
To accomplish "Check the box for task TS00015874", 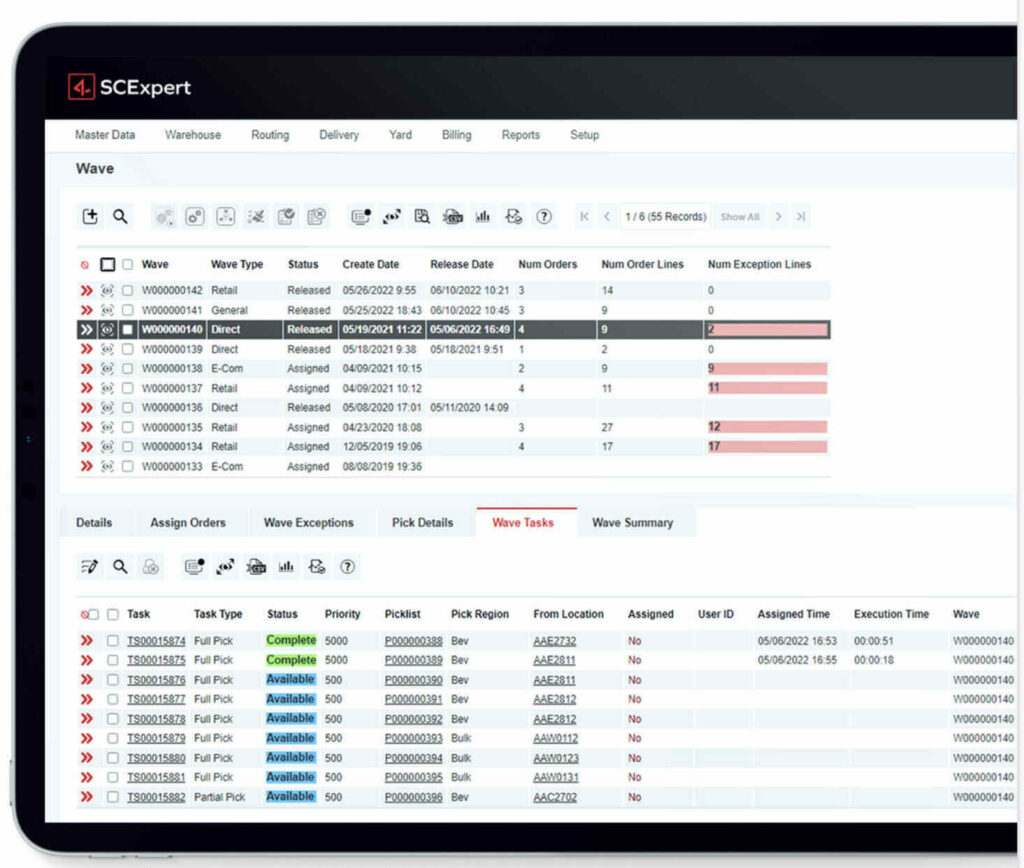I will pos(114,641).
